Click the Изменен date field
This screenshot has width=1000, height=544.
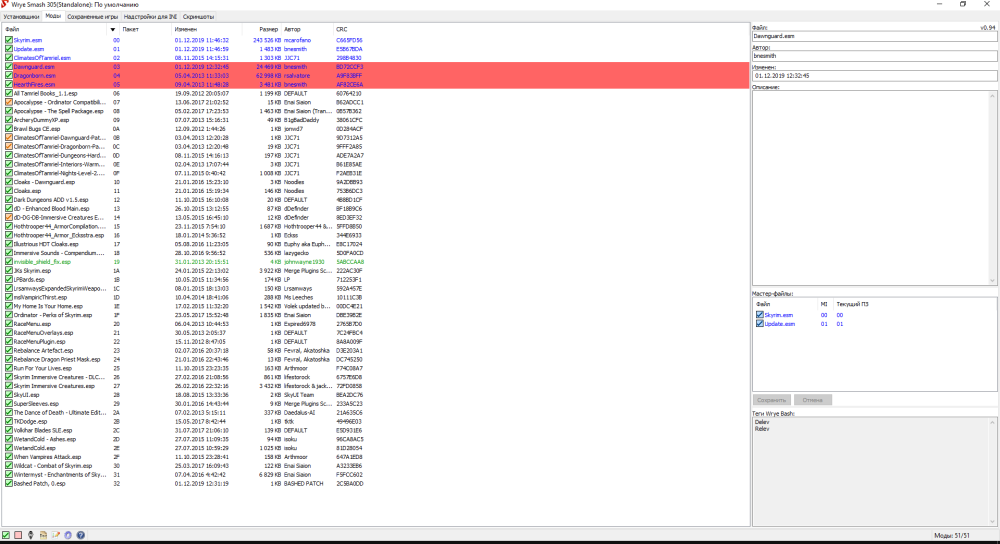click(874, 75)
